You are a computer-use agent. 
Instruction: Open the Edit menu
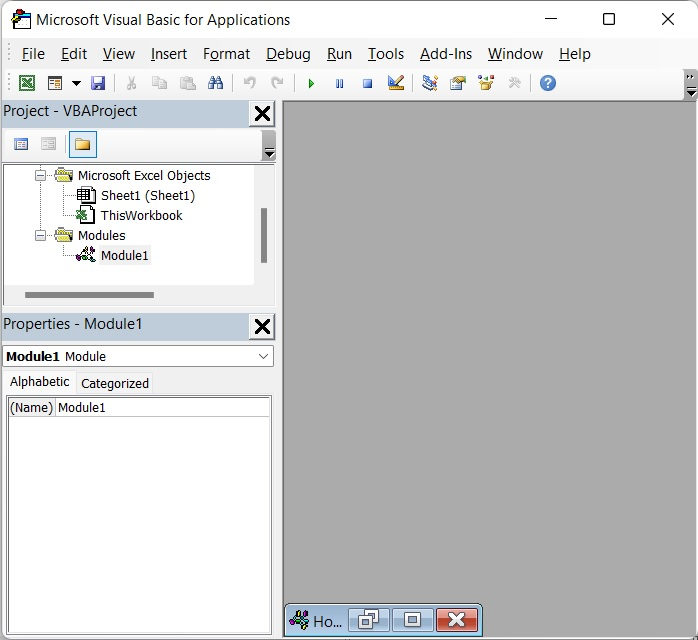74,54
